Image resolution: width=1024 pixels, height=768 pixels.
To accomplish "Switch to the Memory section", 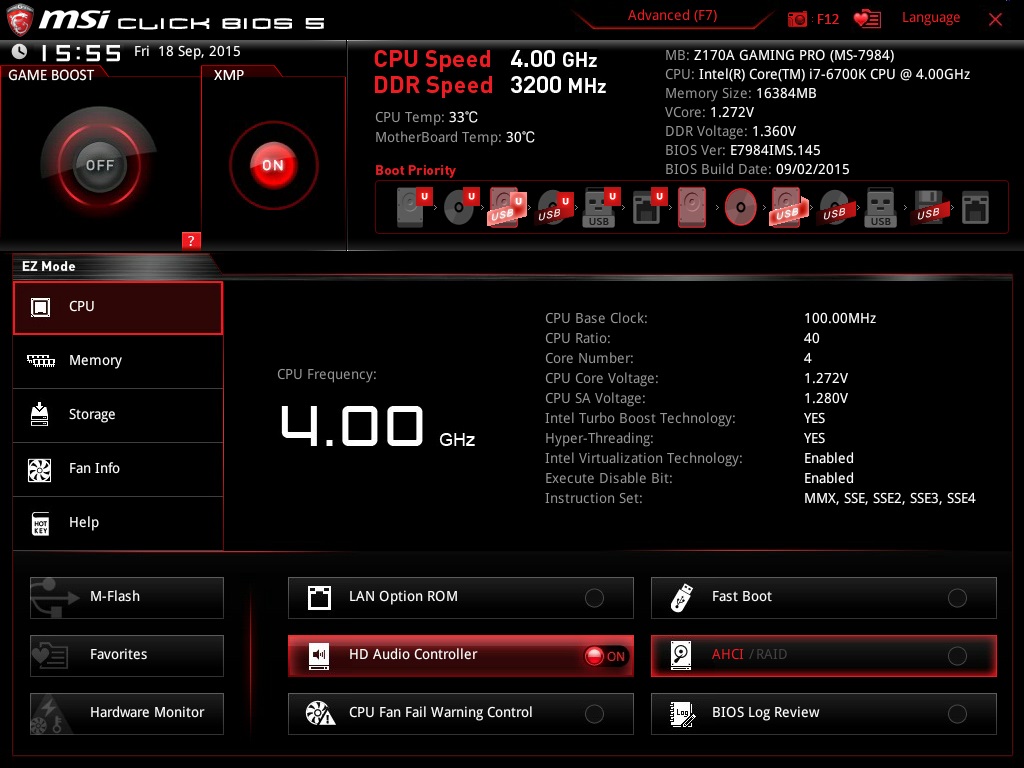I will (118, 361).
